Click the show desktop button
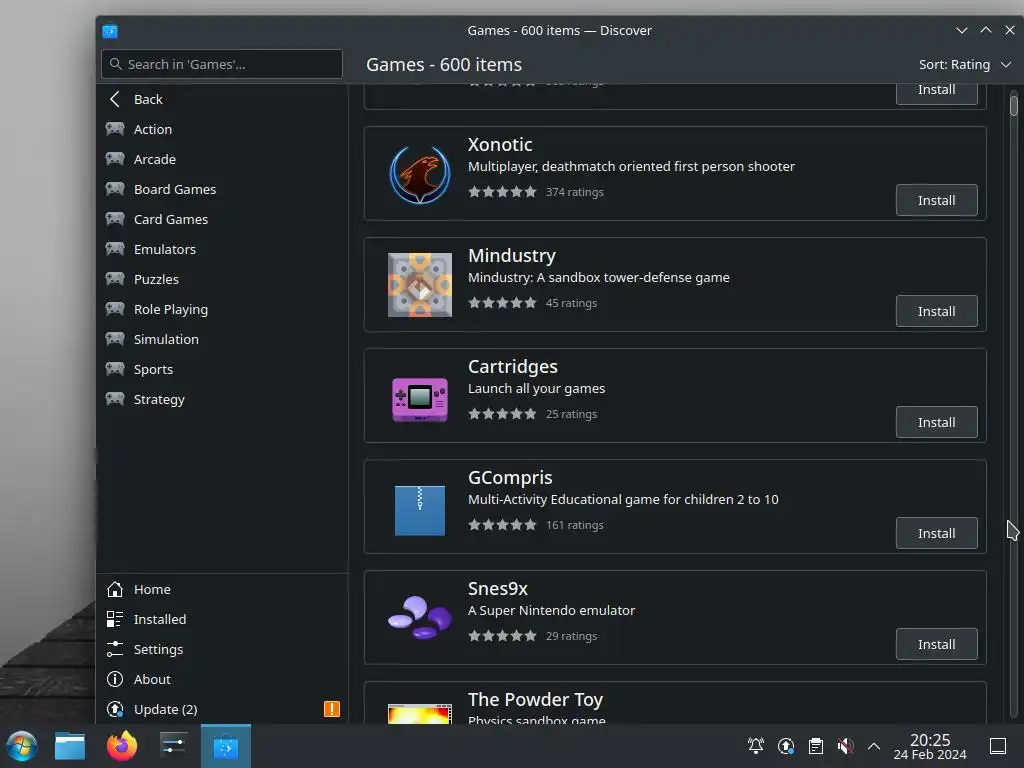 pyautogui.click(x=998, y=746)
